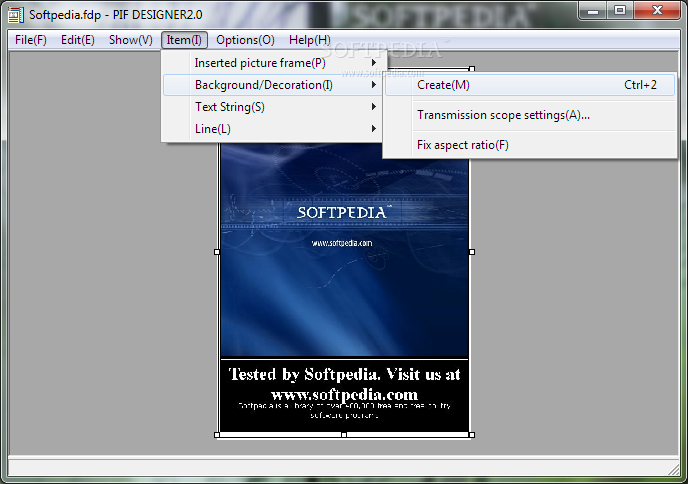Select Background/Decoration(I) menu entry
The width and height of the screenshot is (688, 484).
click(x=272, y=85)
